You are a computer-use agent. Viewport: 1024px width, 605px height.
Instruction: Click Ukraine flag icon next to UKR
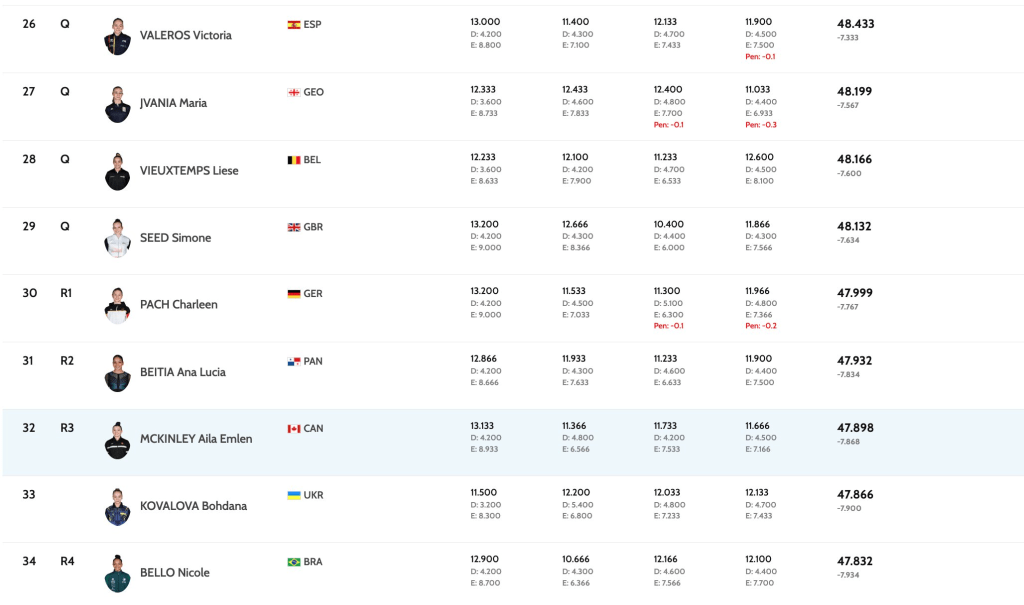pyautogui.click(x=294, y=495)
